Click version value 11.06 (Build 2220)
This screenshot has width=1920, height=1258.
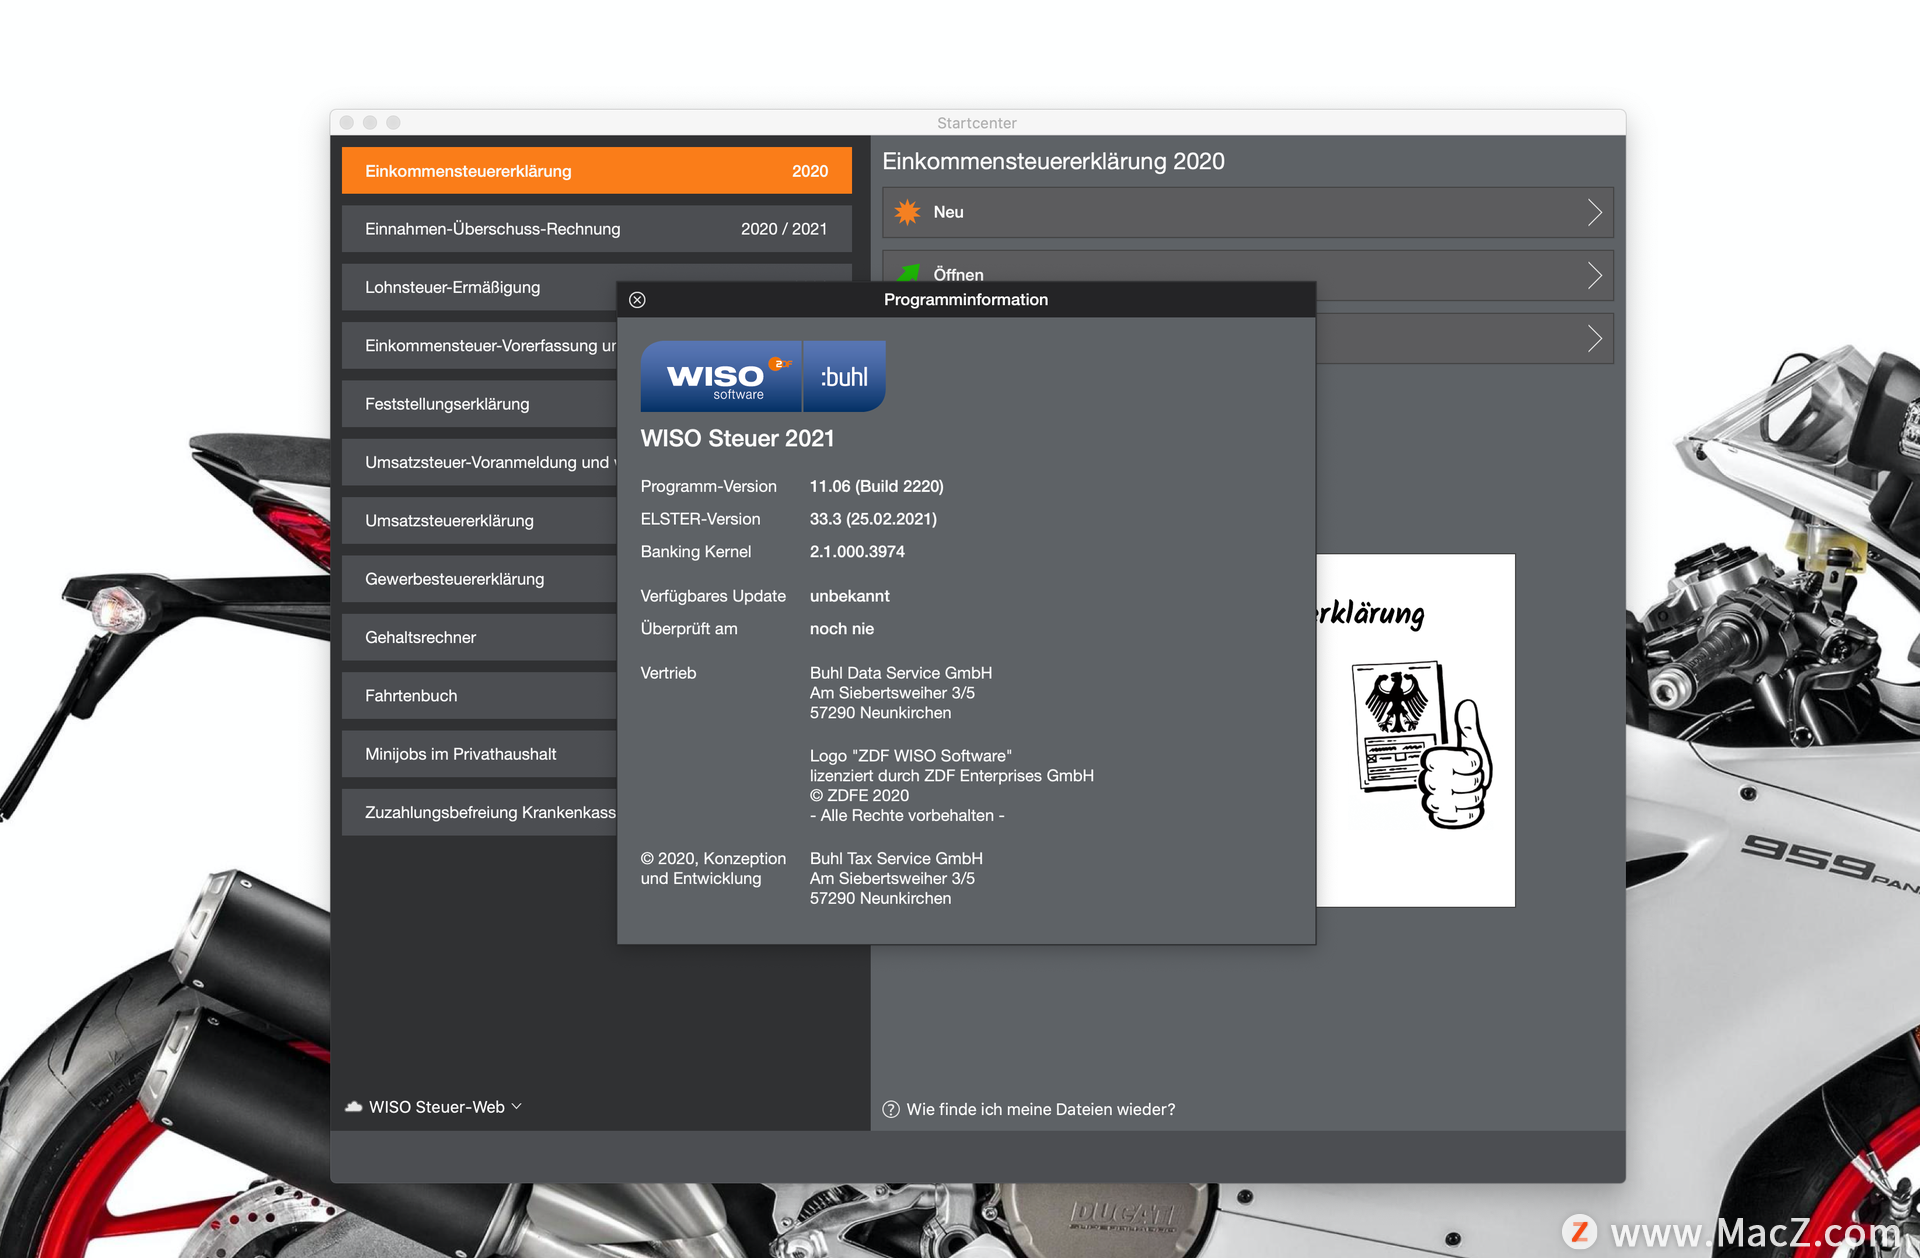tap(877, 486)
